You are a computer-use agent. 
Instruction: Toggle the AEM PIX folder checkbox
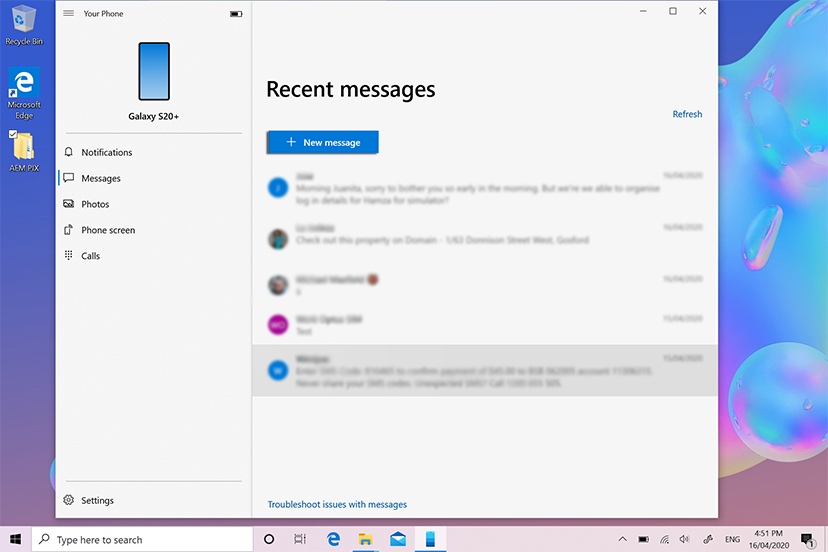tap(13, 134)
